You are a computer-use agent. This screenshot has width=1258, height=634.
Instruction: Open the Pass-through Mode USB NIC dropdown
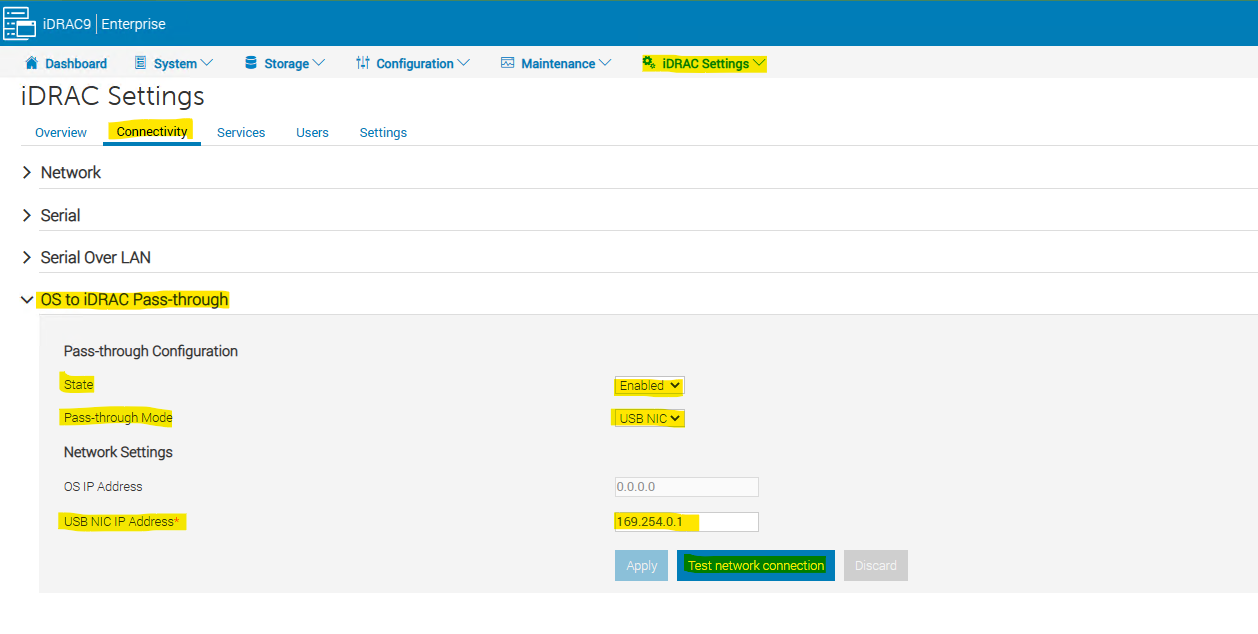tap(650, 418)
